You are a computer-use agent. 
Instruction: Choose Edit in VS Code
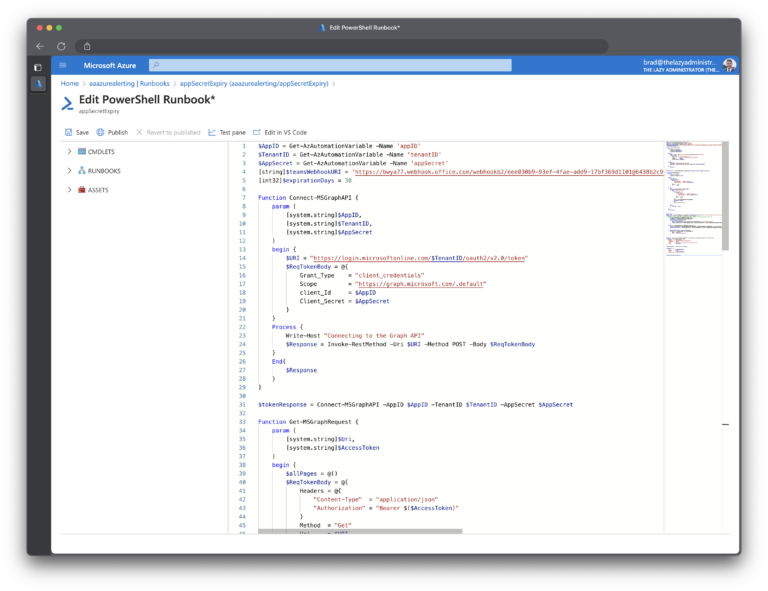280,133
